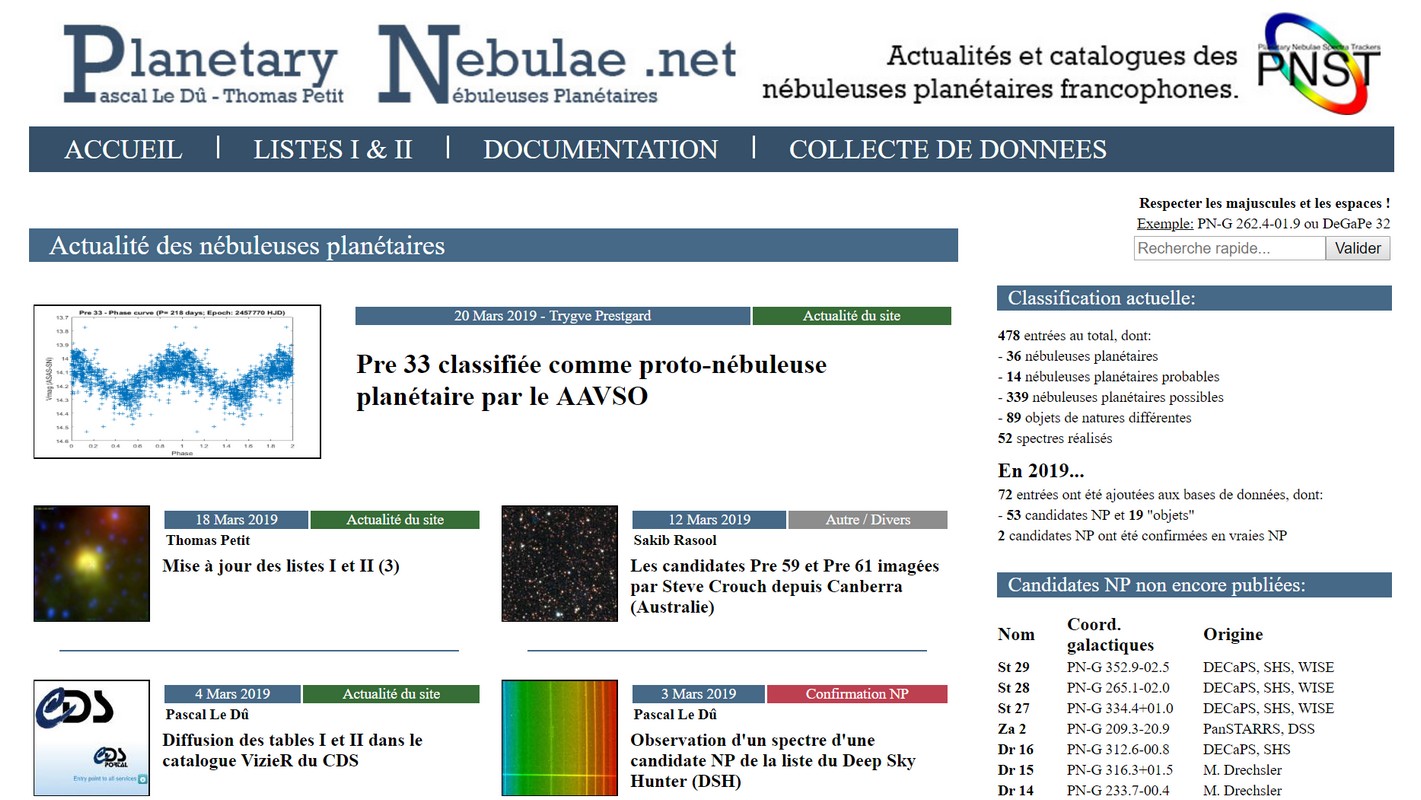Image resolution: width=1421 pixels, height=800 pixels.
Task: Open the VizieR du CDS diffusion article
Action: 292,750
